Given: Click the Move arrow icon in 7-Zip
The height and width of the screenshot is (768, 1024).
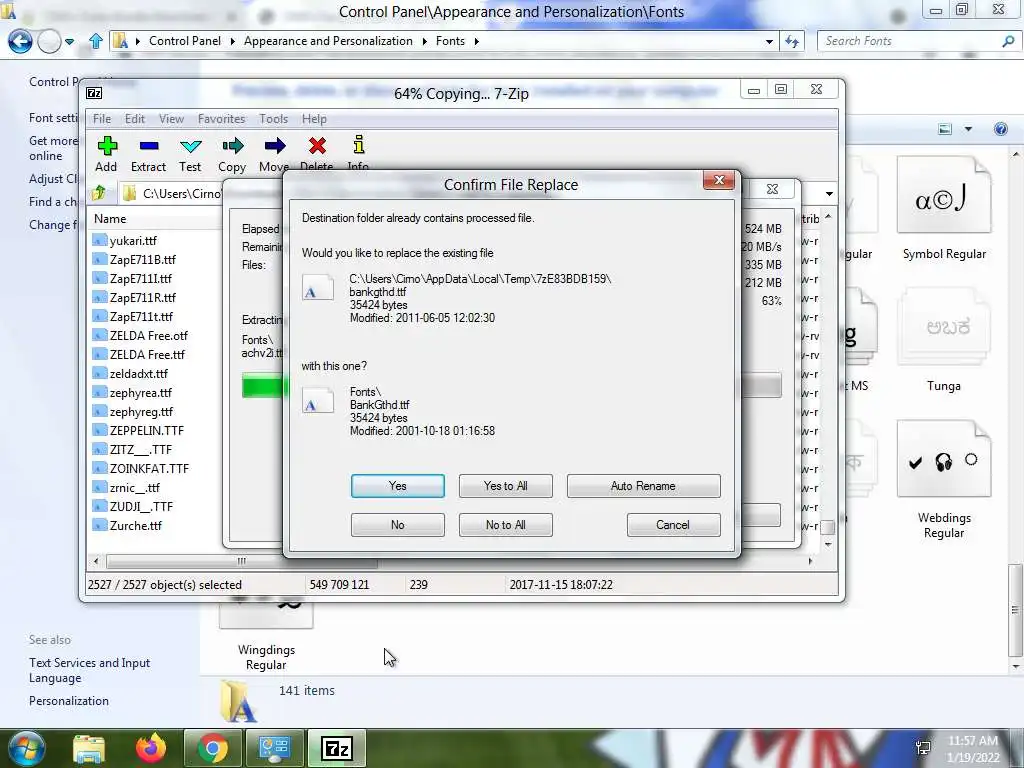Looking at the screenshot, I should point(275,146).
